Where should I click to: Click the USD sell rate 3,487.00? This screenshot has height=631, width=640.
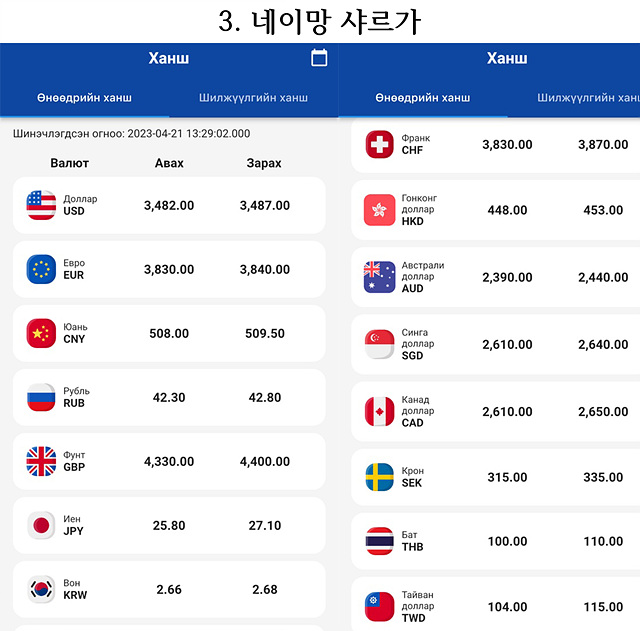coord(264,205)
